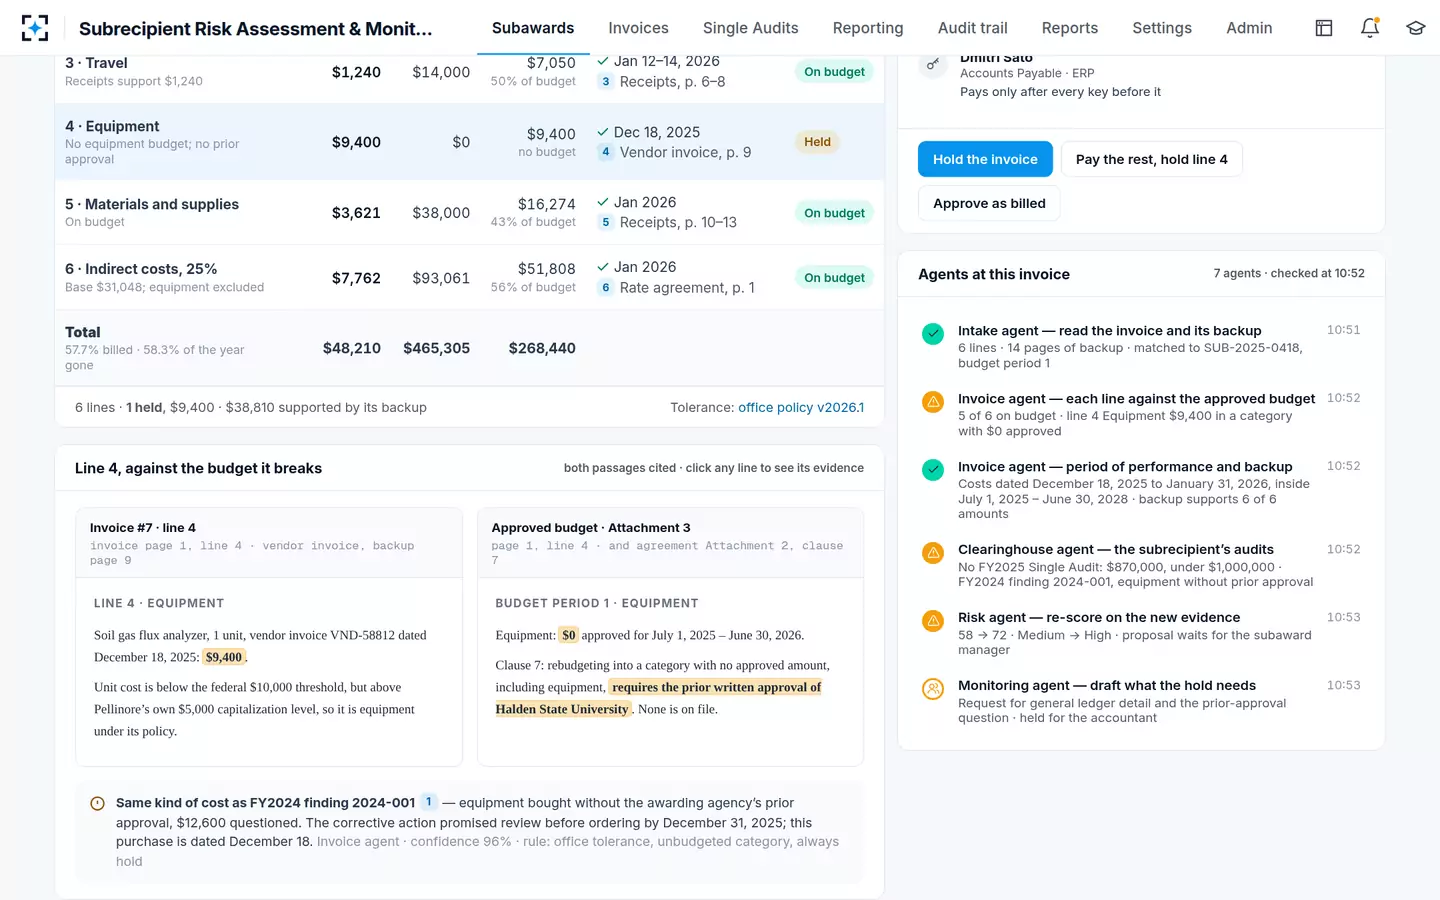The image size is (1440, 900).
Task: Open citation badge 3 for Receipts, p. 6–8
Action: (x=605, y=82)
